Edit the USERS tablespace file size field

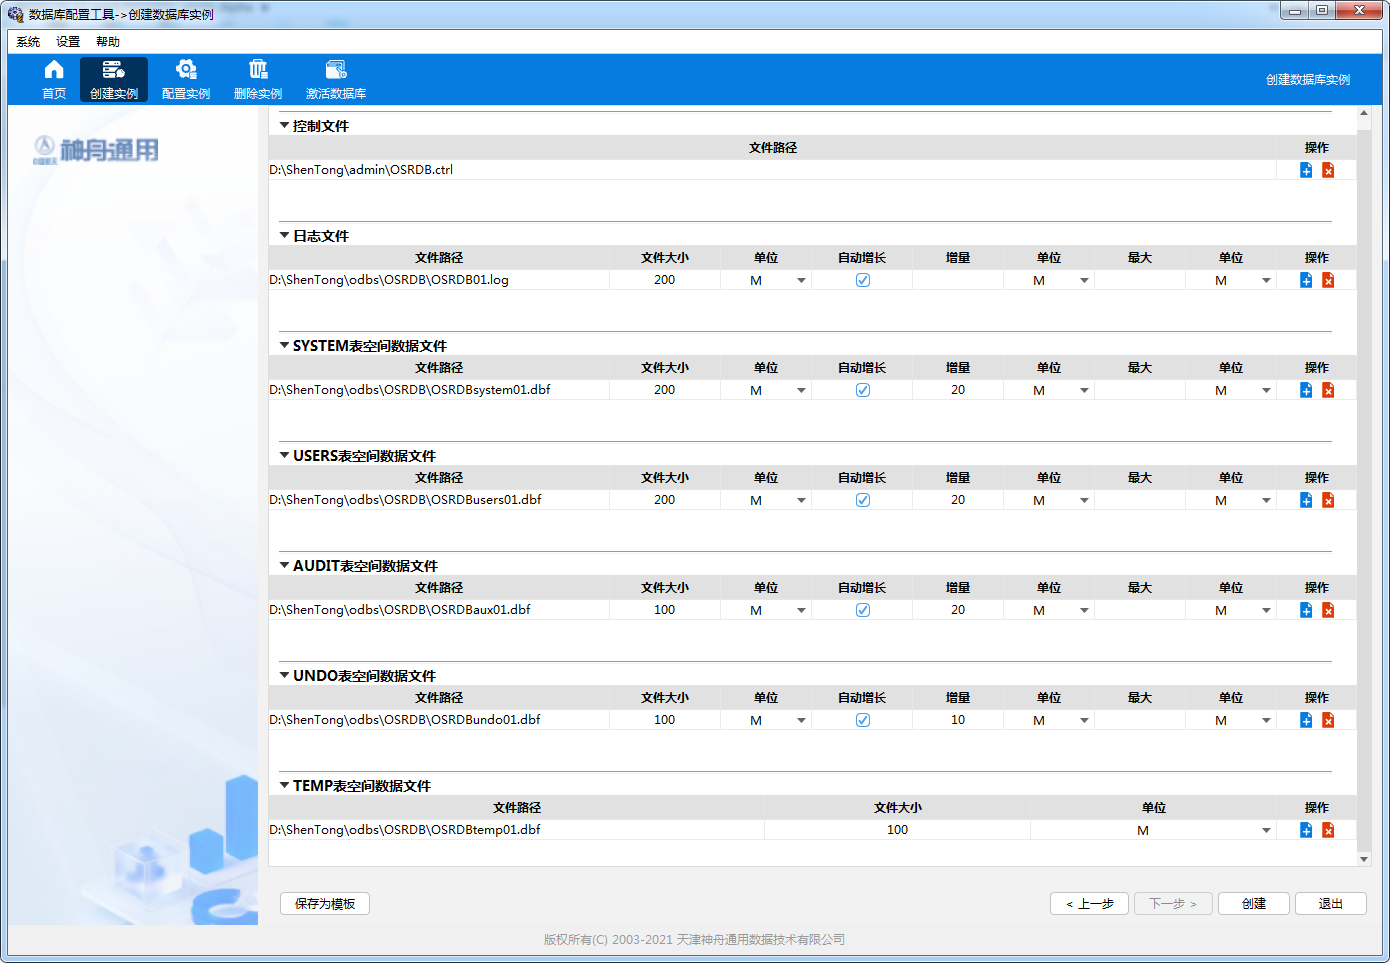665,500
